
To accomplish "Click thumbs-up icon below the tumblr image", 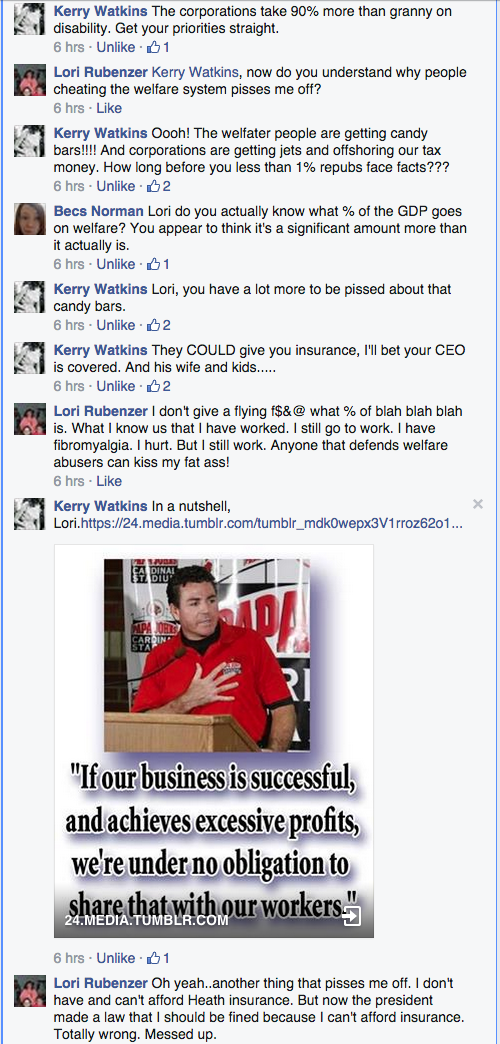I will coord(154,958).
